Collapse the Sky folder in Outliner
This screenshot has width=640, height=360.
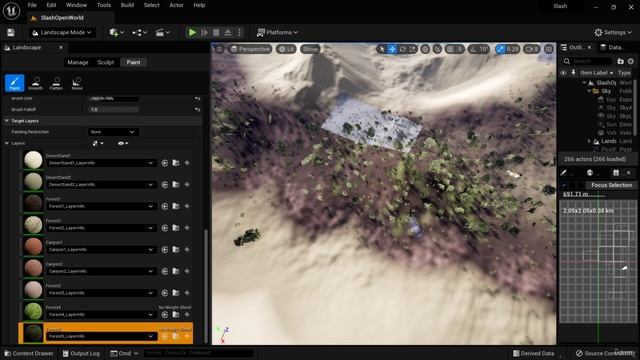tap(589, 91)
